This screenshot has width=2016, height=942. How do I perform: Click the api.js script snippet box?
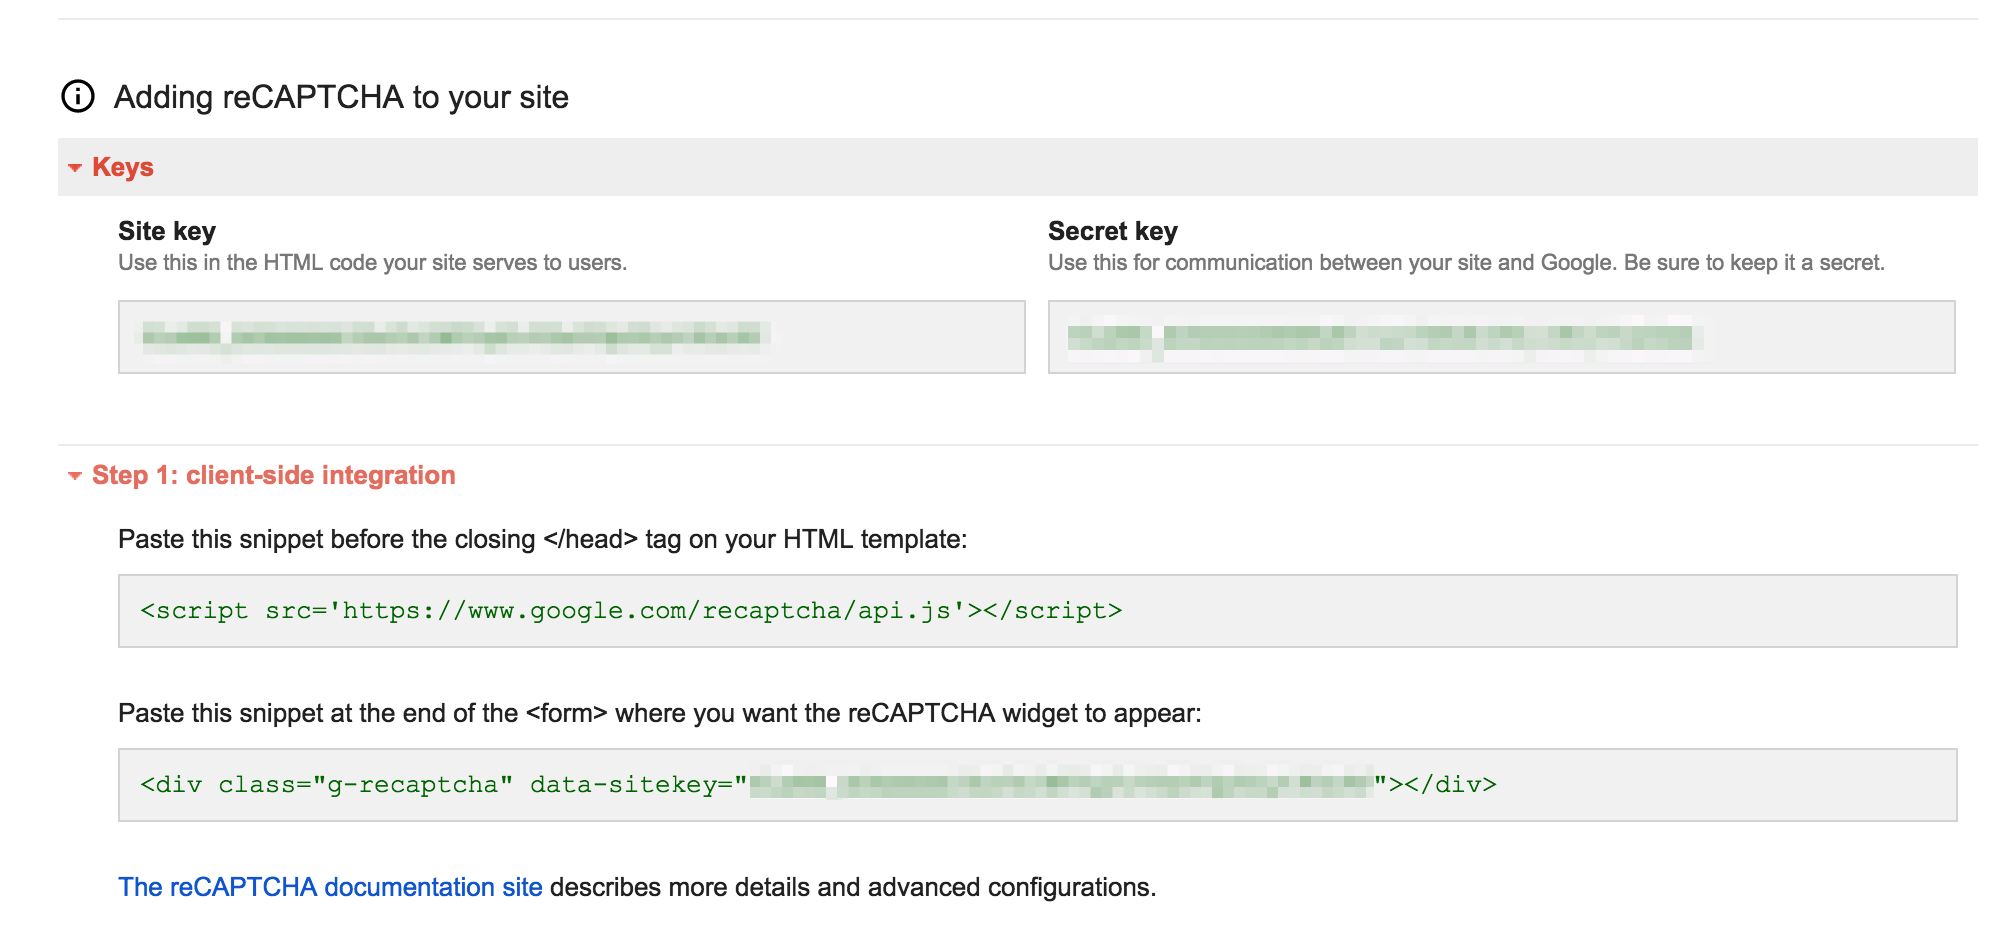coord(1036,611)
